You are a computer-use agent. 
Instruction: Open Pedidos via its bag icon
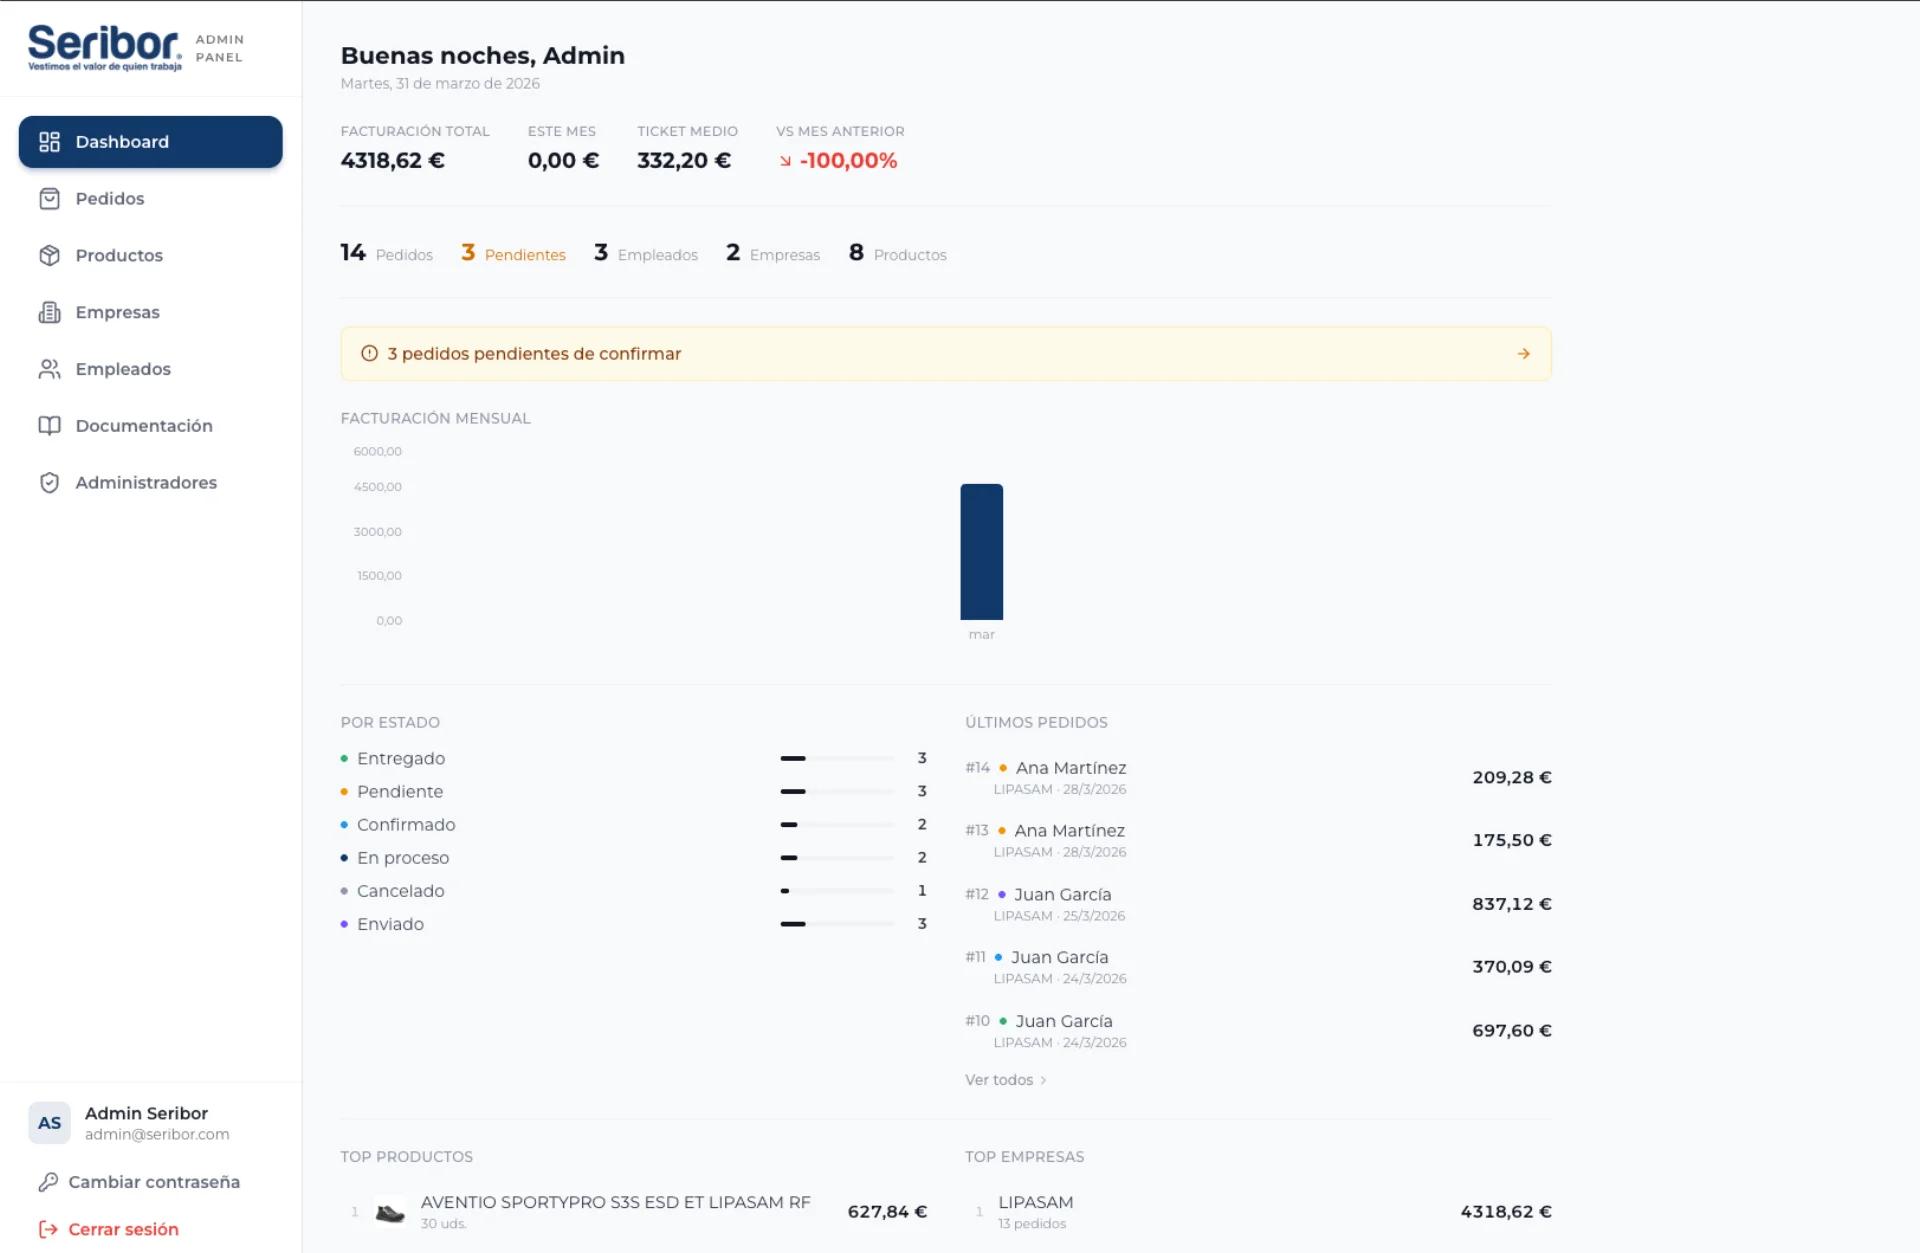[x=49, y=199]
